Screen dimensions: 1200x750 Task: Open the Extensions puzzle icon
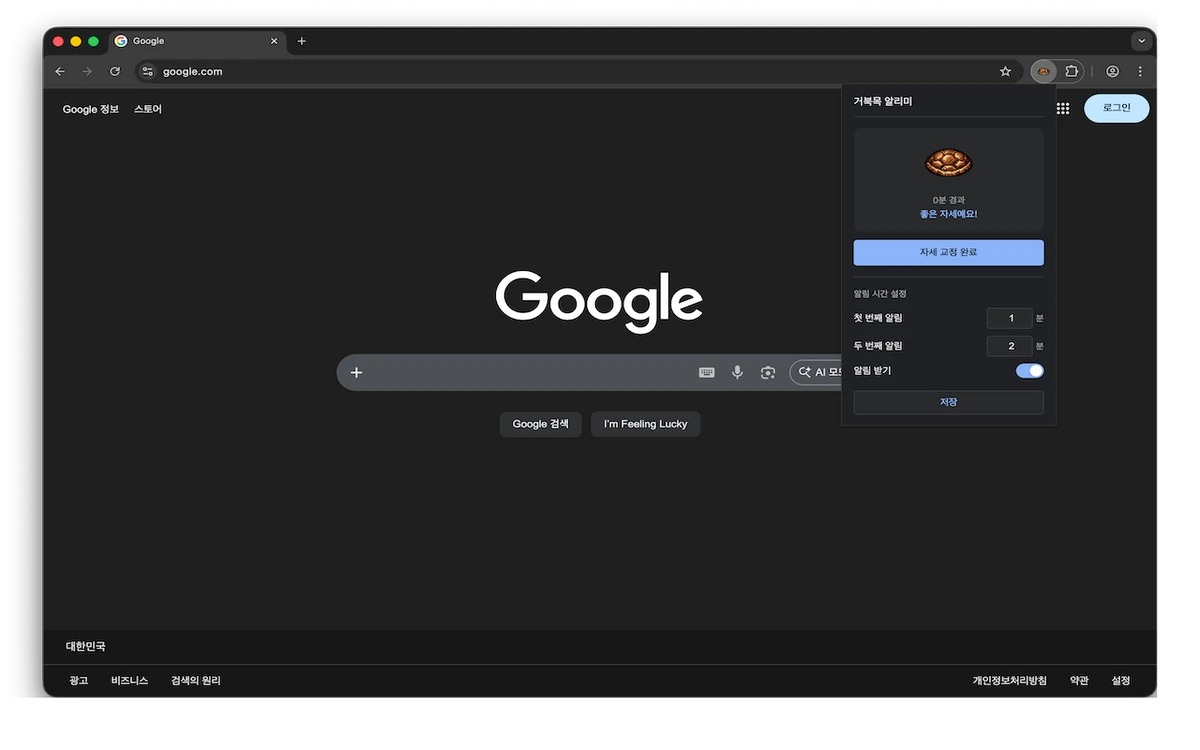[x=1071, y=71]
